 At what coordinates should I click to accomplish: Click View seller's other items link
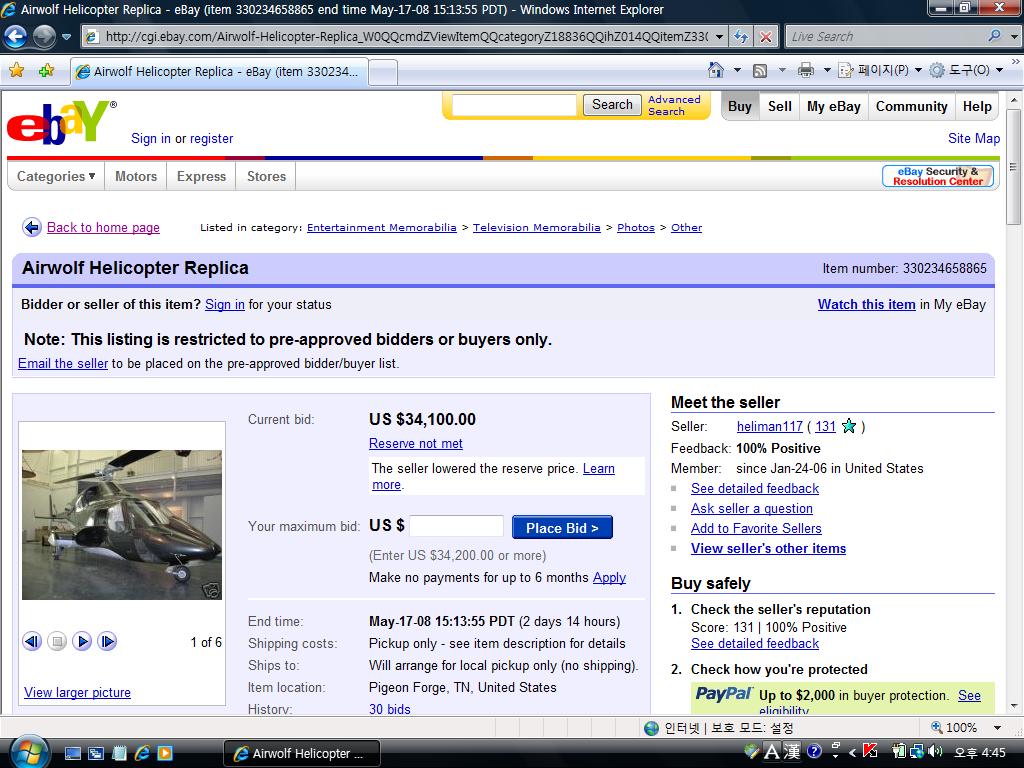(768, 549)
